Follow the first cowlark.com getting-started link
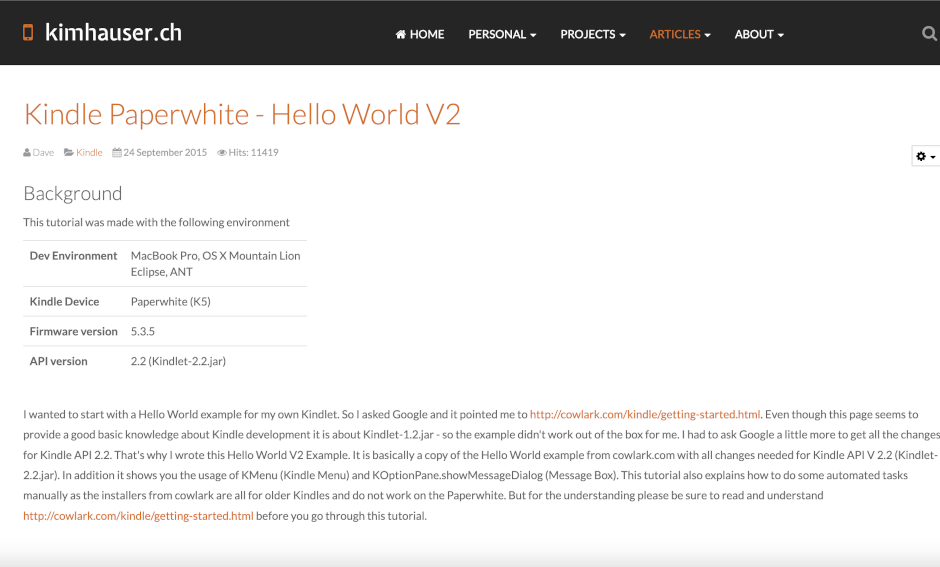Screen dimensions: 940x567 (645, 414)
